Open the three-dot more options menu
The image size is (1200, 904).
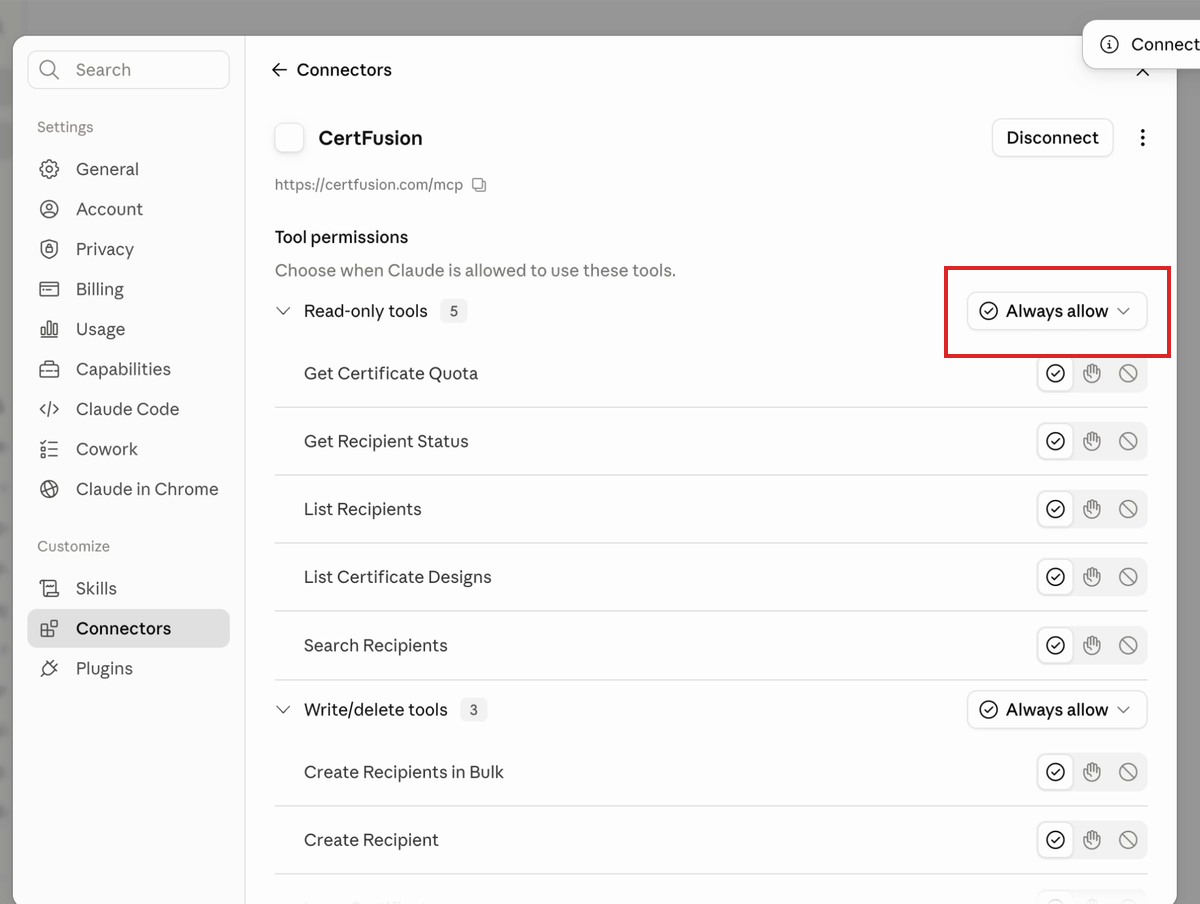click(1143, 138)
